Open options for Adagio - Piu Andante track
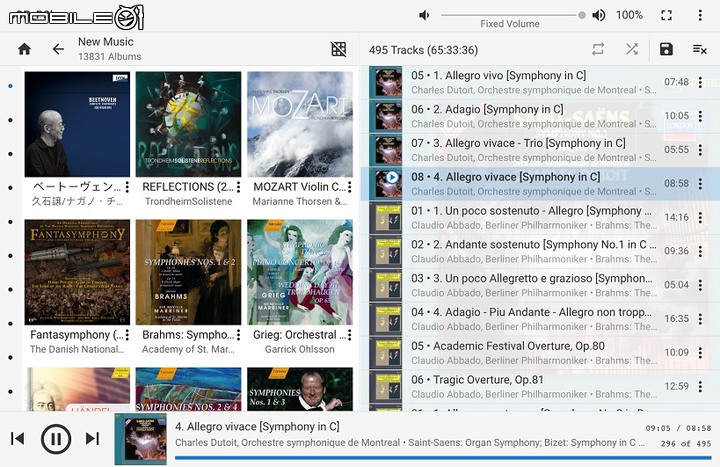The width and height of the screenshot is (720, 467). 700,319
